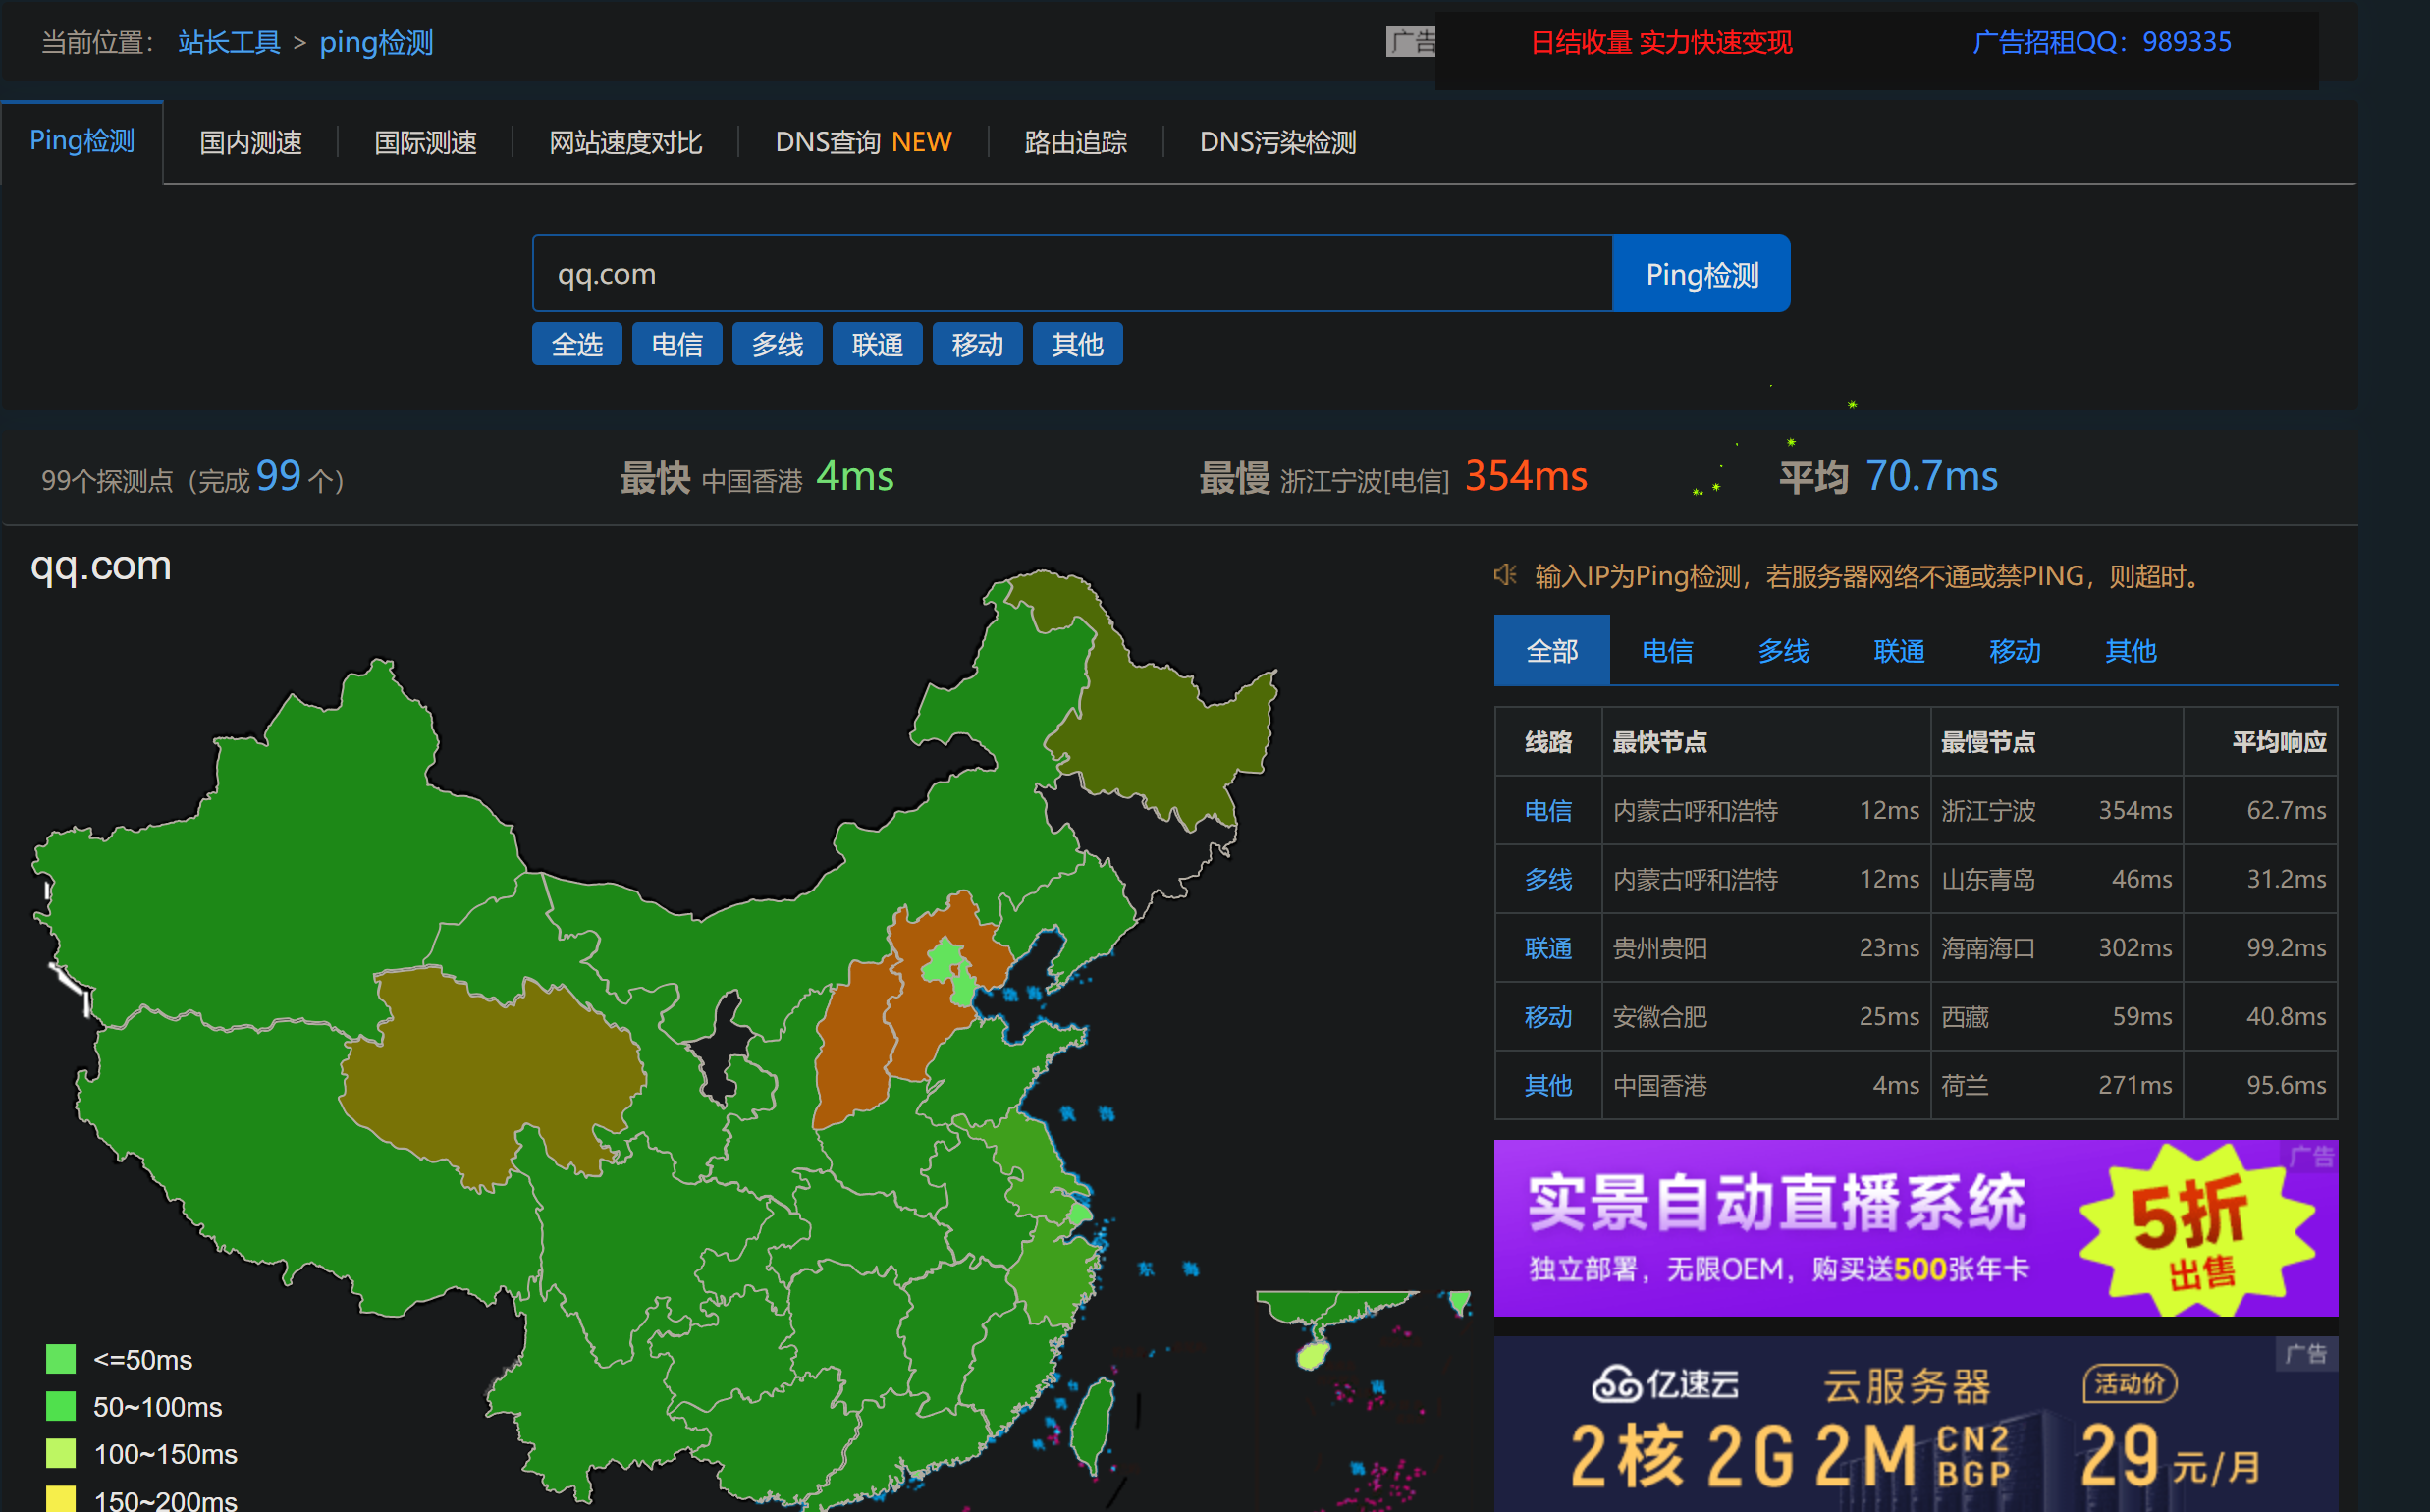Switch to the 国内测速 tab
The height and width of the screenshot is (1512, 2430).
click(x=250, y=143)
